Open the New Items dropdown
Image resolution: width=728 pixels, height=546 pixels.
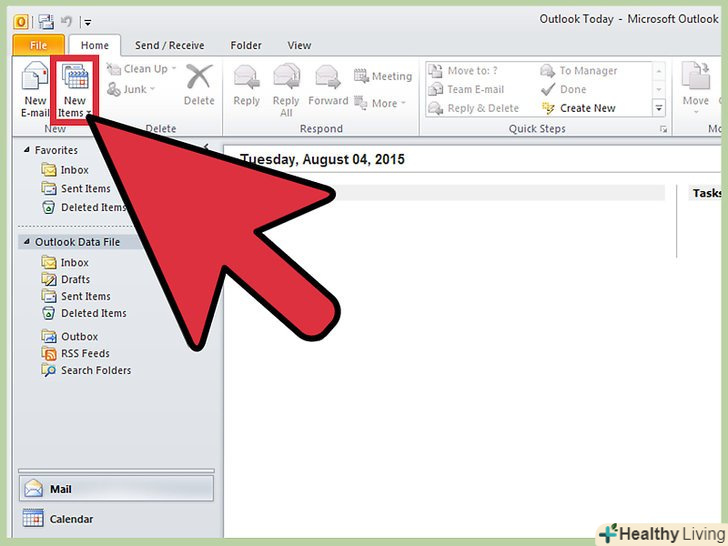point(74,92)
